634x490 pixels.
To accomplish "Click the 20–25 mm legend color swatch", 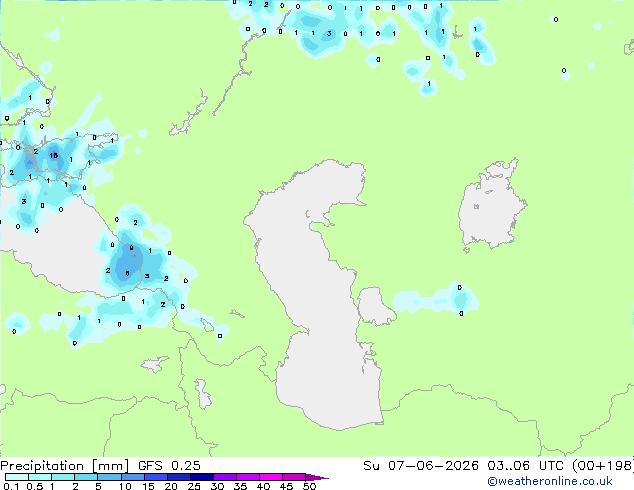I will [x=178, y=477].
